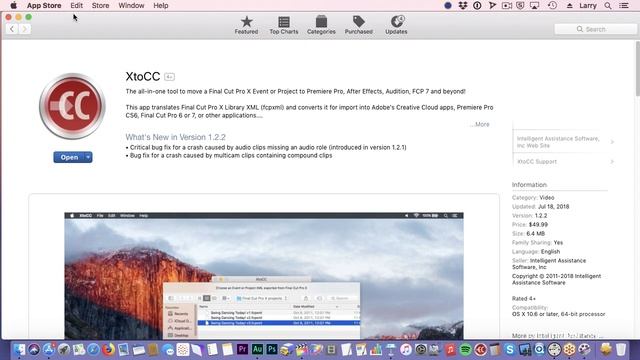Expand the Intelligent Assistance Web Site chevron
This screenshot has width=640, height=360.
coord(612,142)
